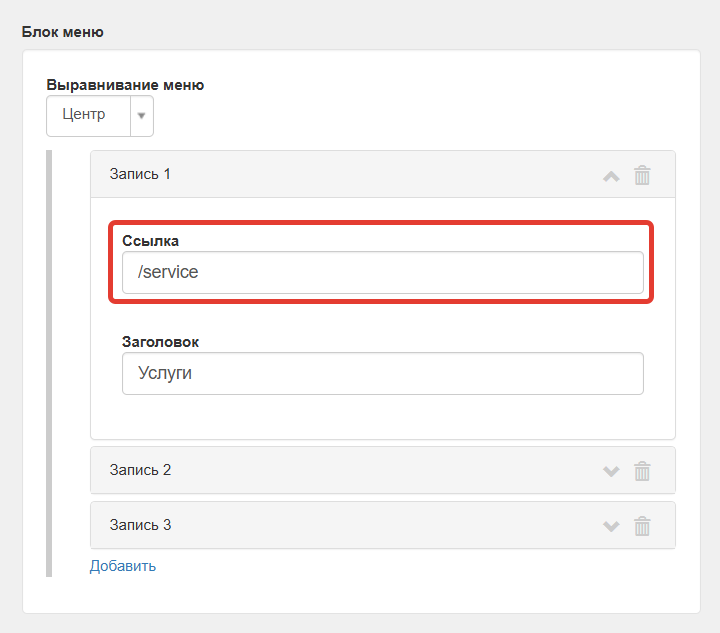Click the Добавить link
720x633 pixels.
point(123,566)
